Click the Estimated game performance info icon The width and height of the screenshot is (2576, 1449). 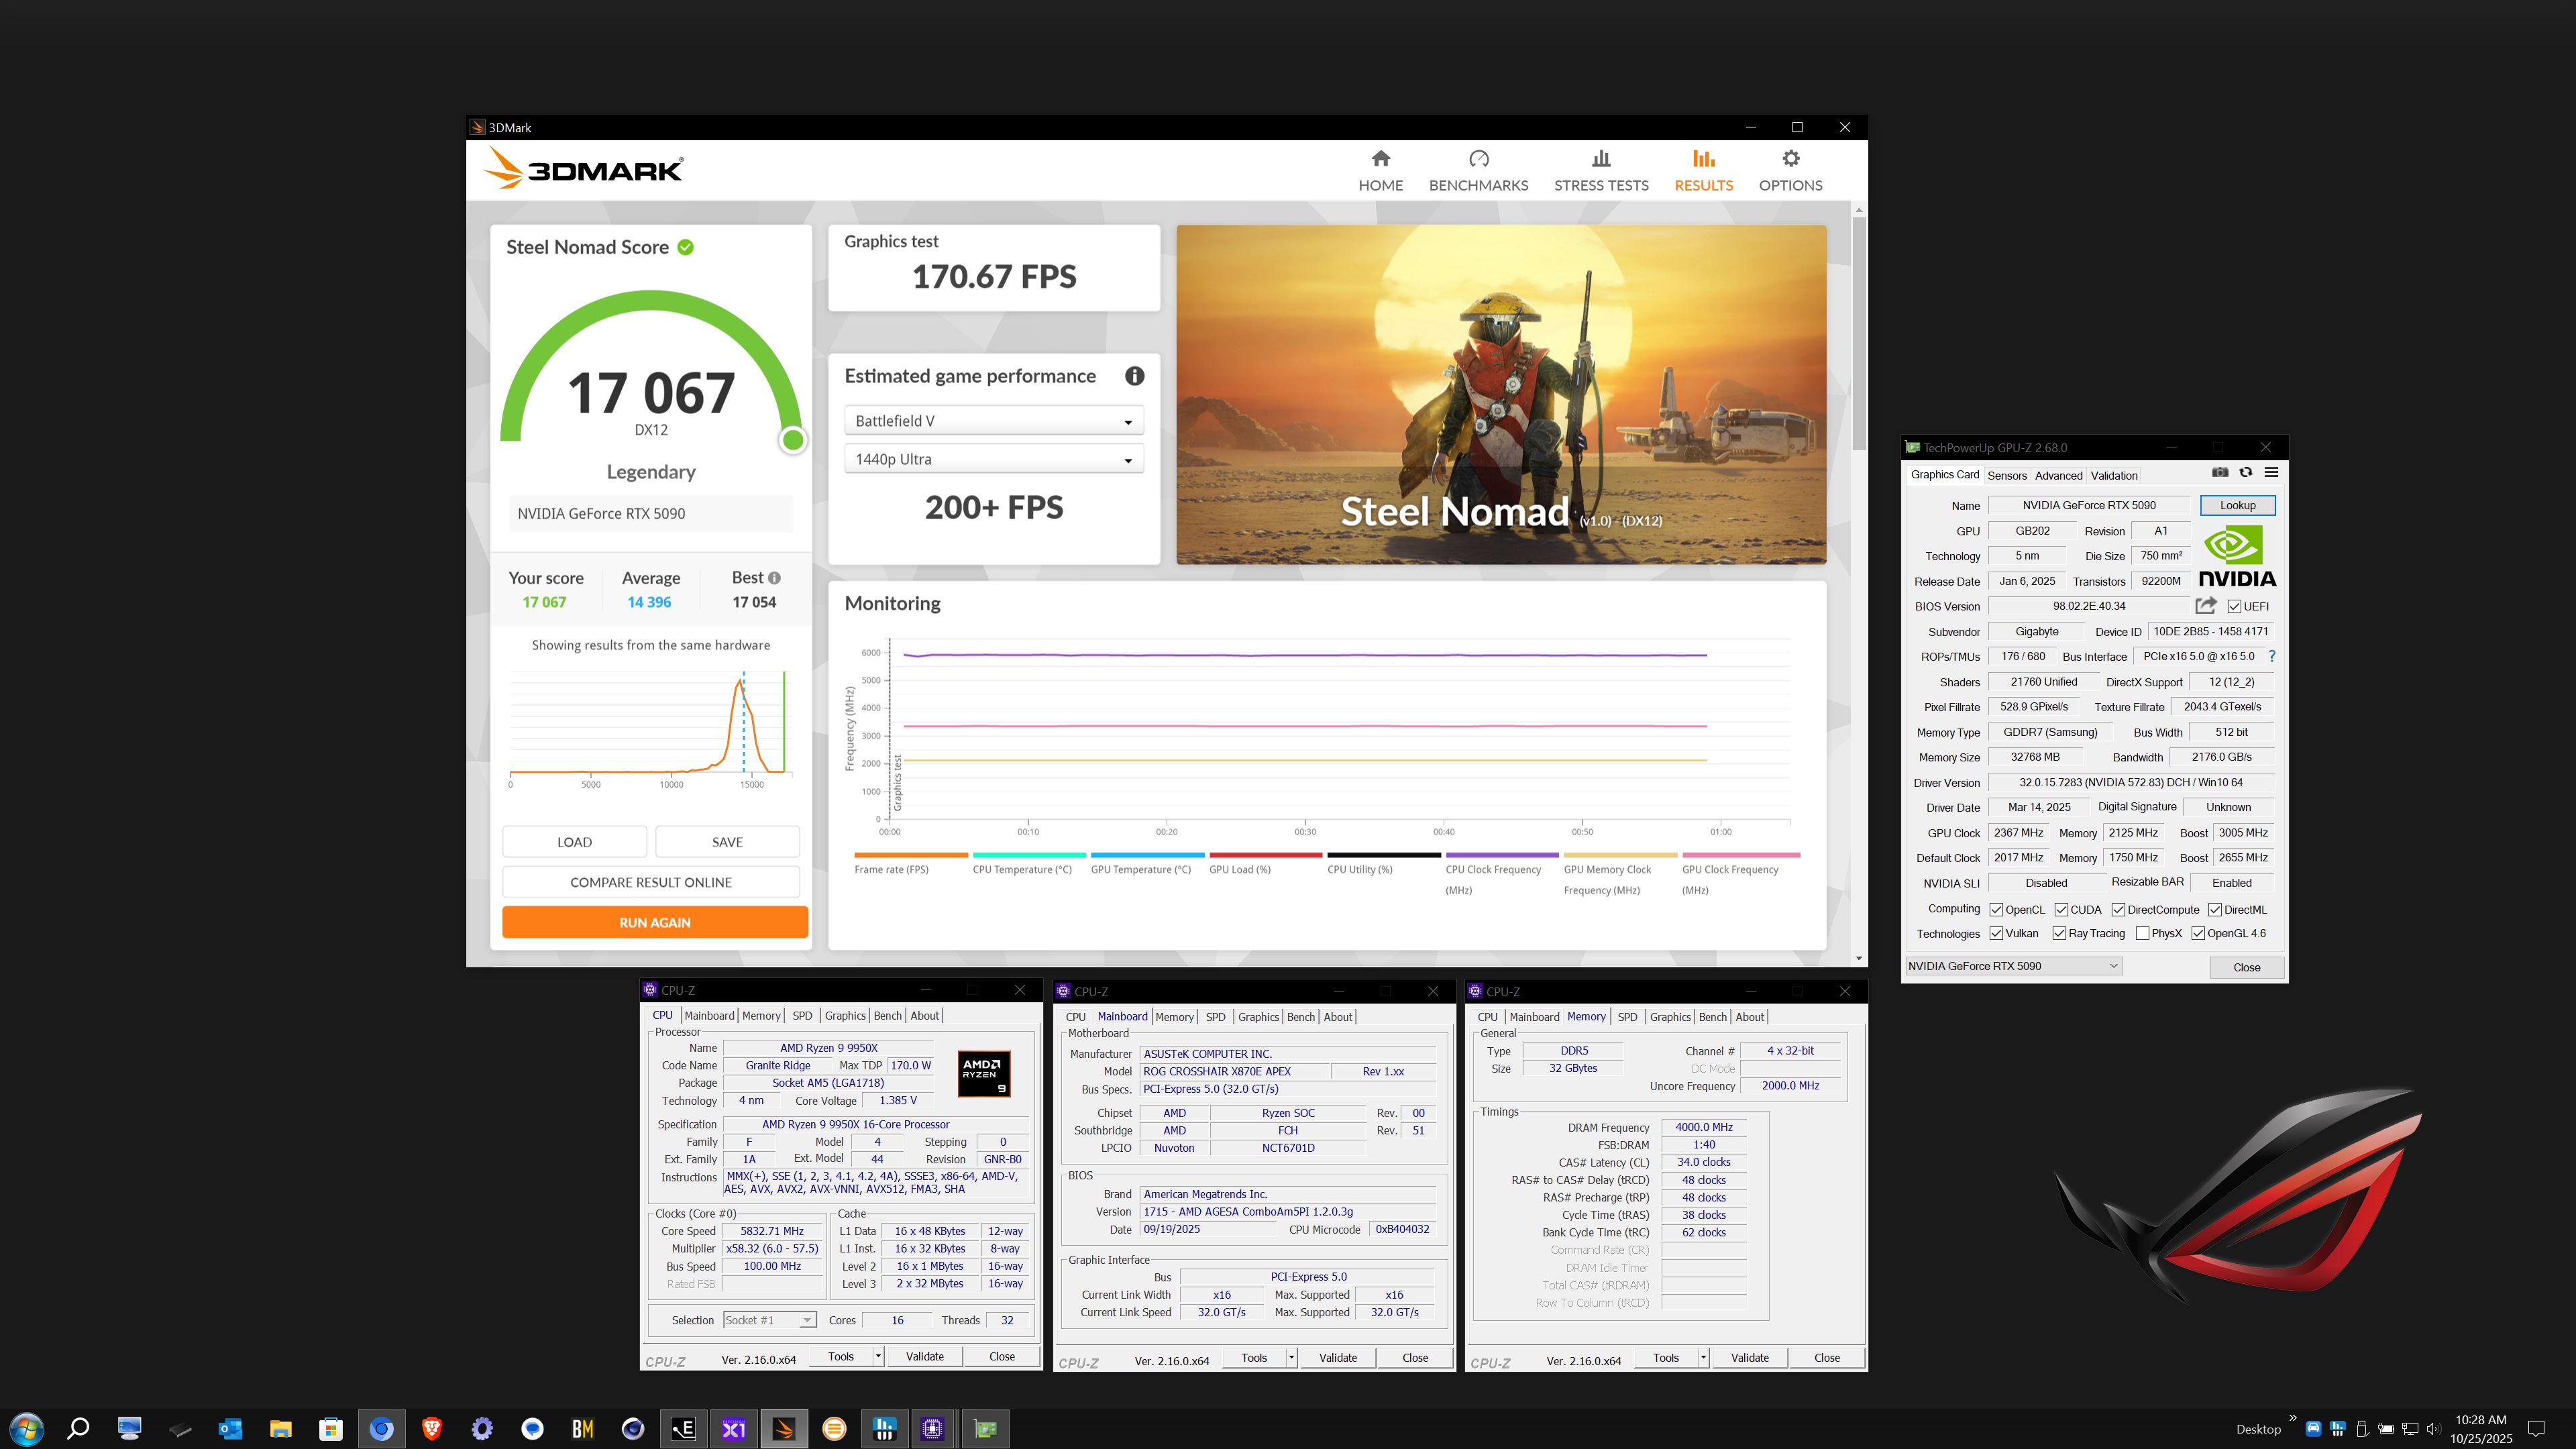pyautogui.click(x=1134, y=376)
